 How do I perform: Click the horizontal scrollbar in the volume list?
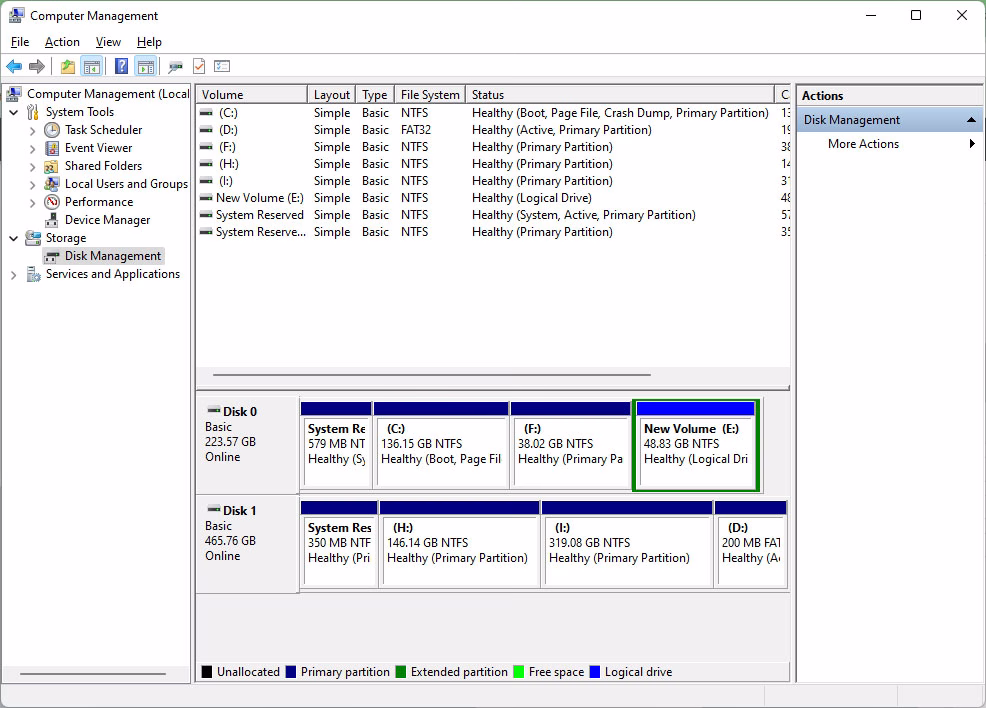click(x=431, y=375)
